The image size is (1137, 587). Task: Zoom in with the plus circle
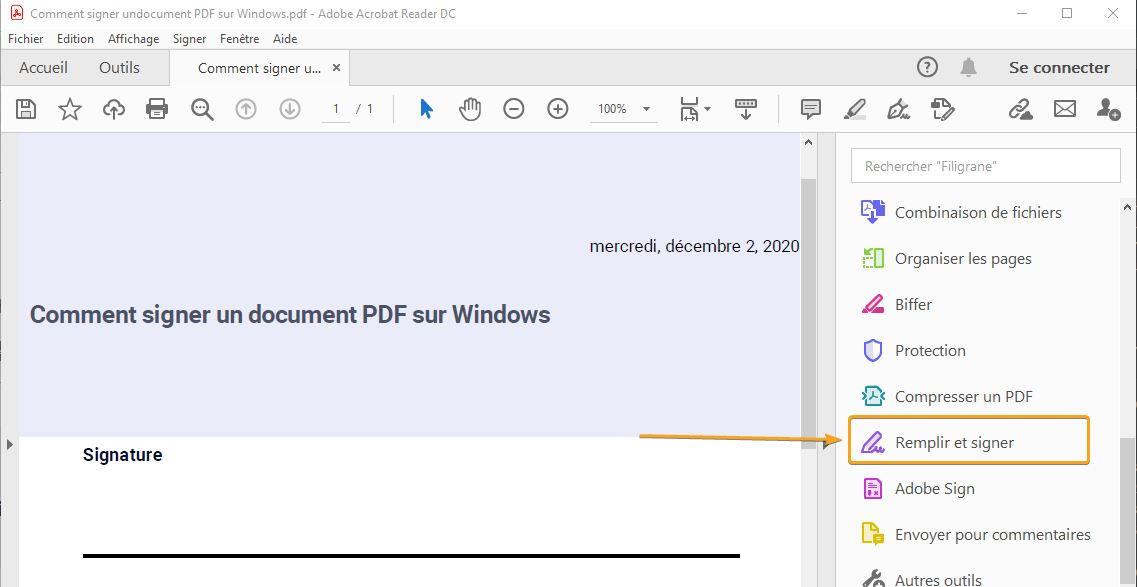coord(557,109)
